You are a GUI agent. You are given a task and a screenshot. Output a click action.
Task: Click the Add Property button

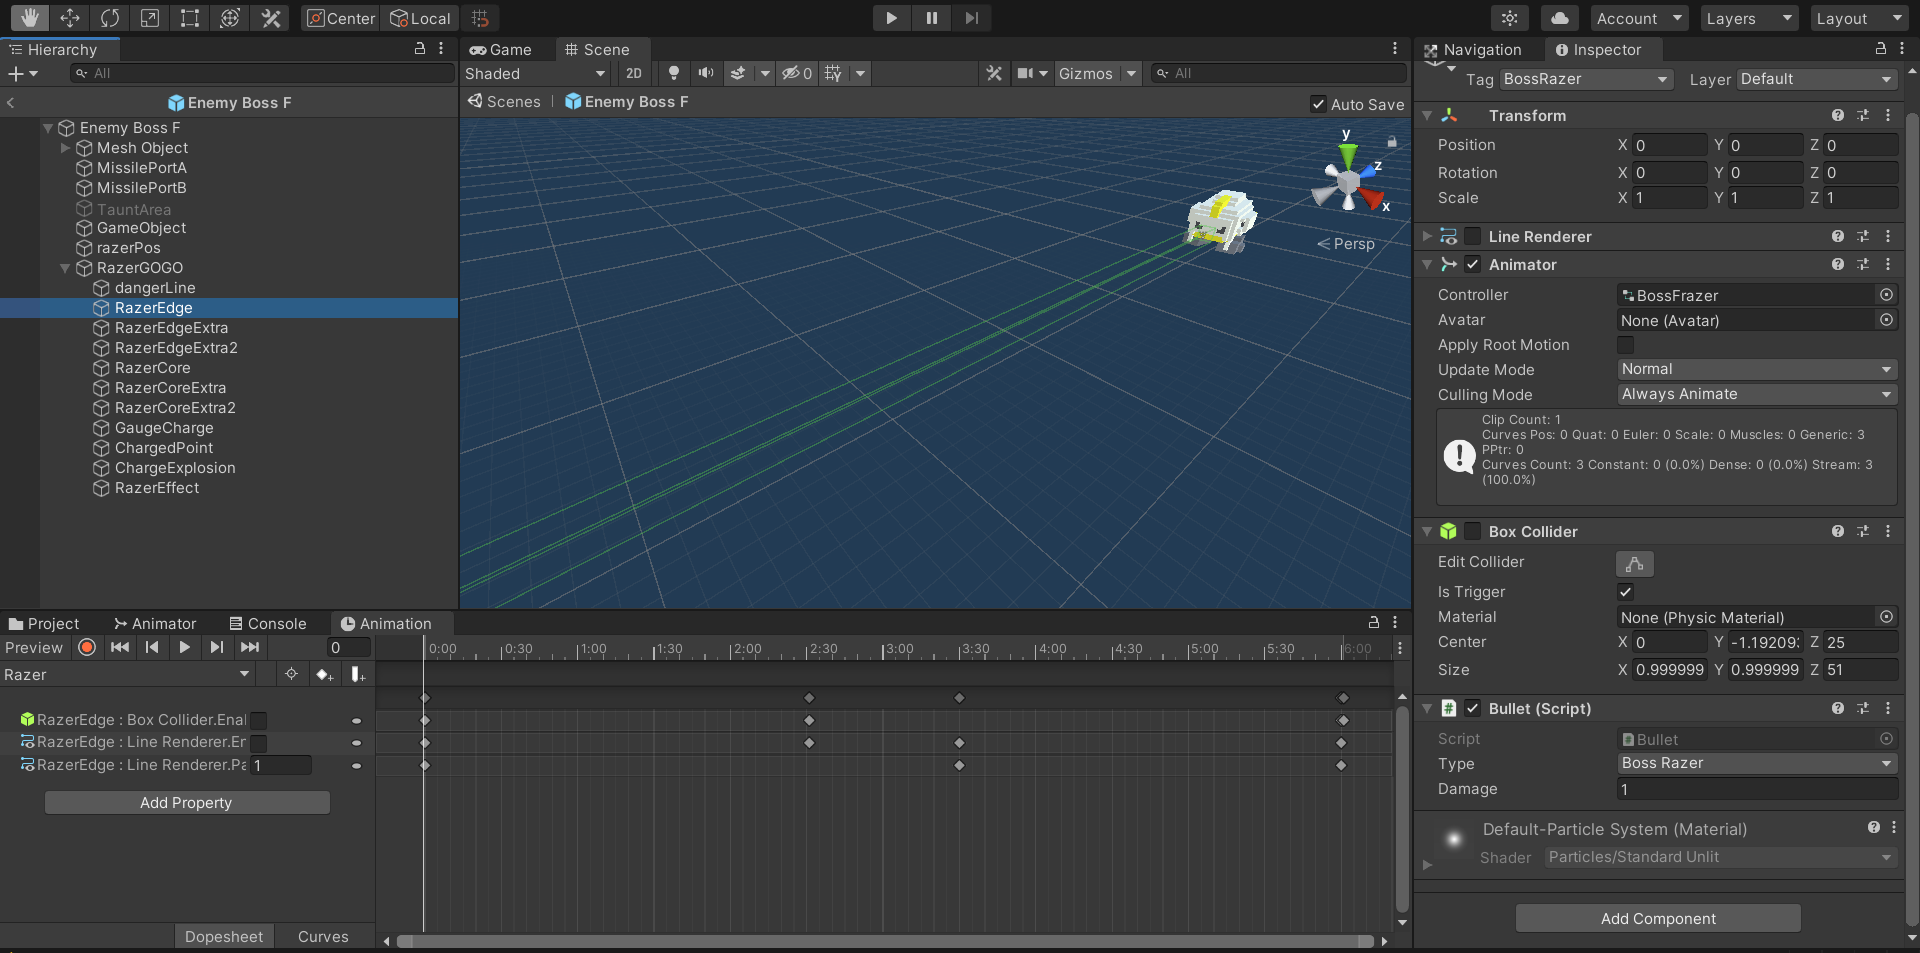click(x=187, y=803)
